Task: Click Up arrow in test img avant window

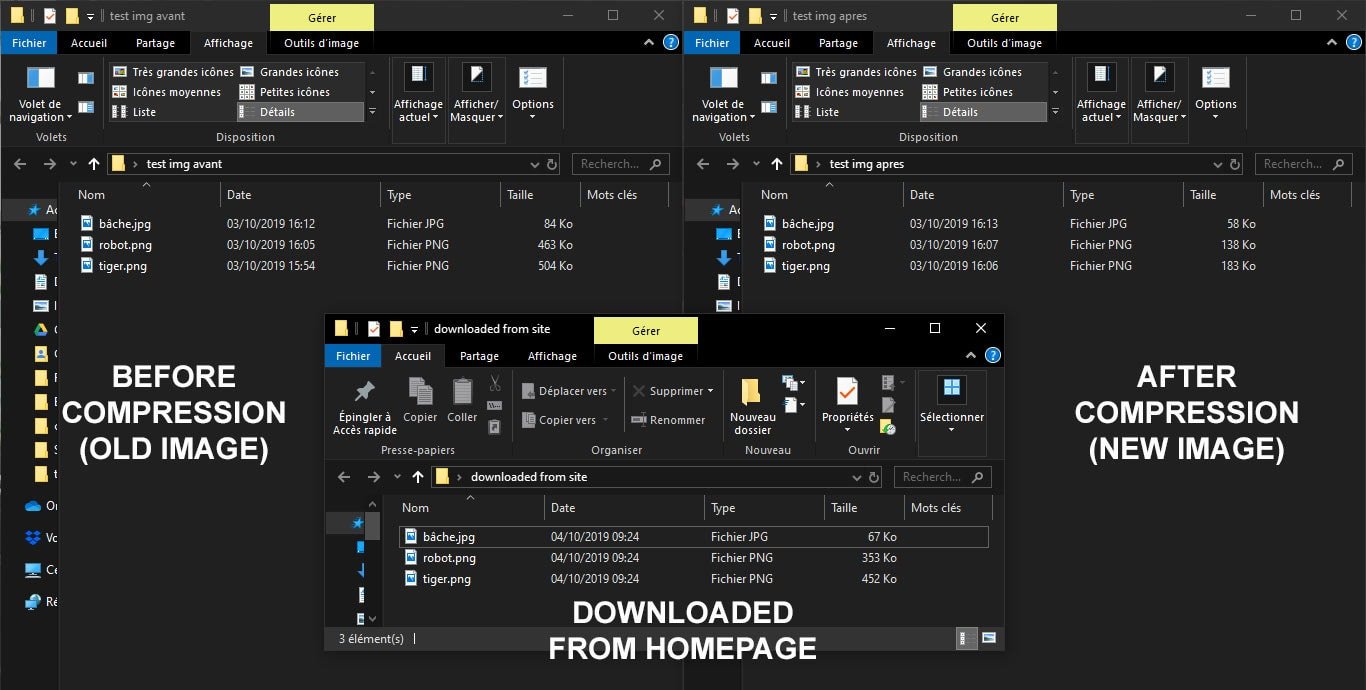Action: pyautogui.click(x=94, y=164)
